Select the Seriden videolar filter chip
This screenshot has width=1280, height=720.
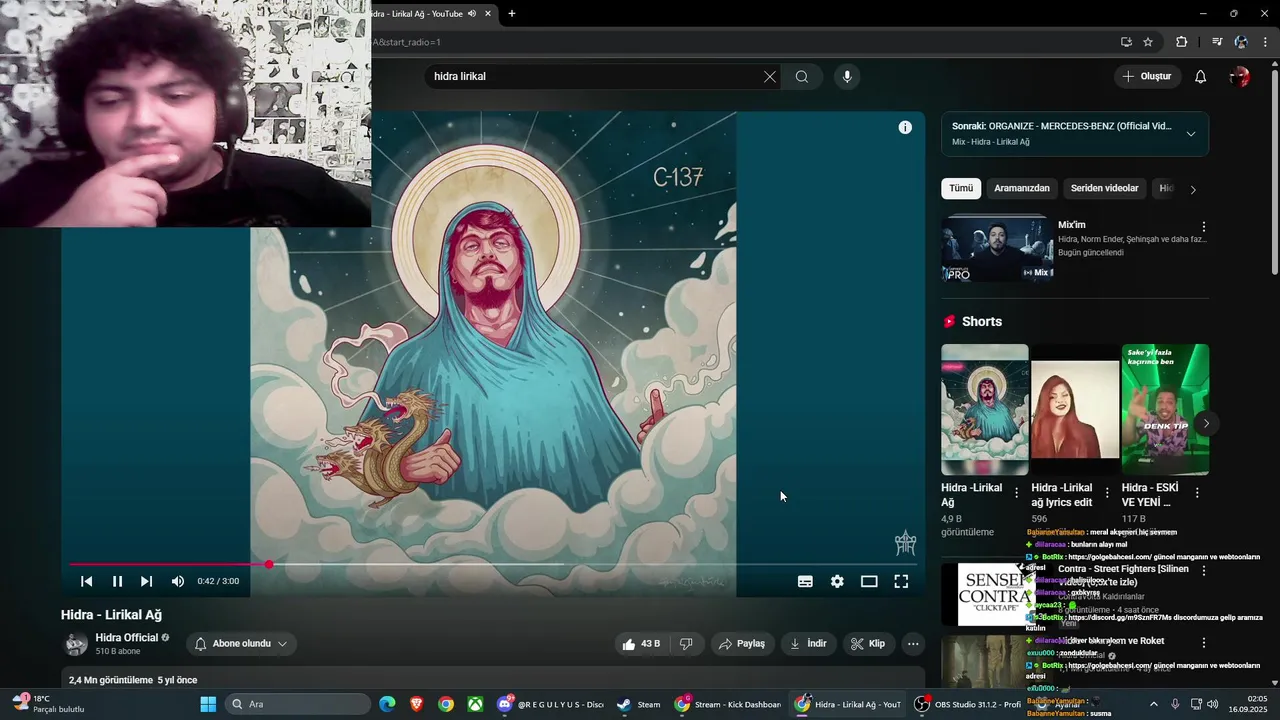coord(1105,188)
